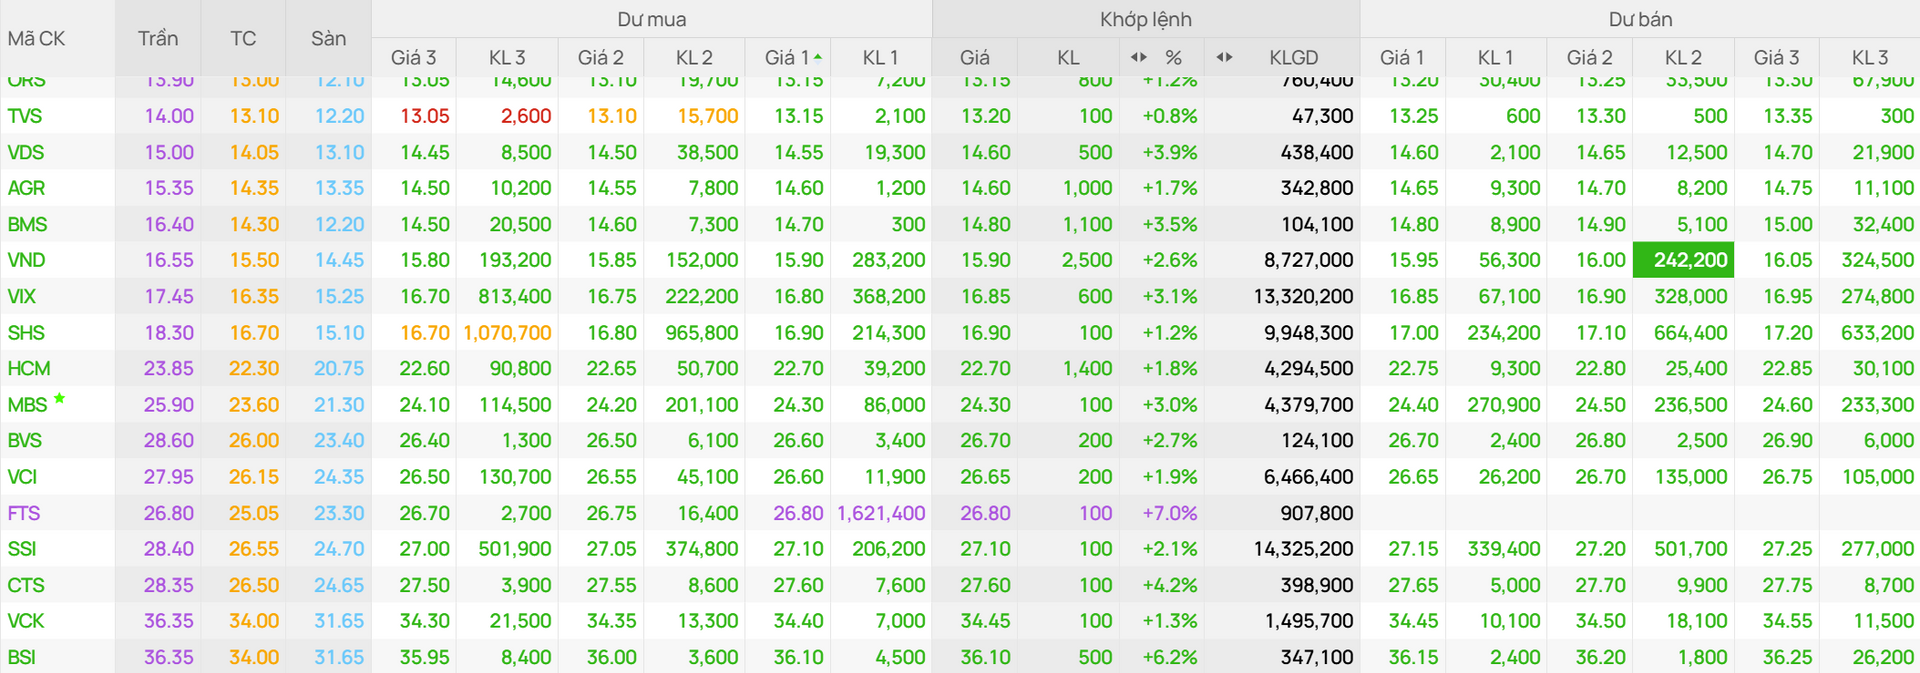Open the VND ticker symbol
Viewport: 1920px width, 673px height.
(26, 260)
